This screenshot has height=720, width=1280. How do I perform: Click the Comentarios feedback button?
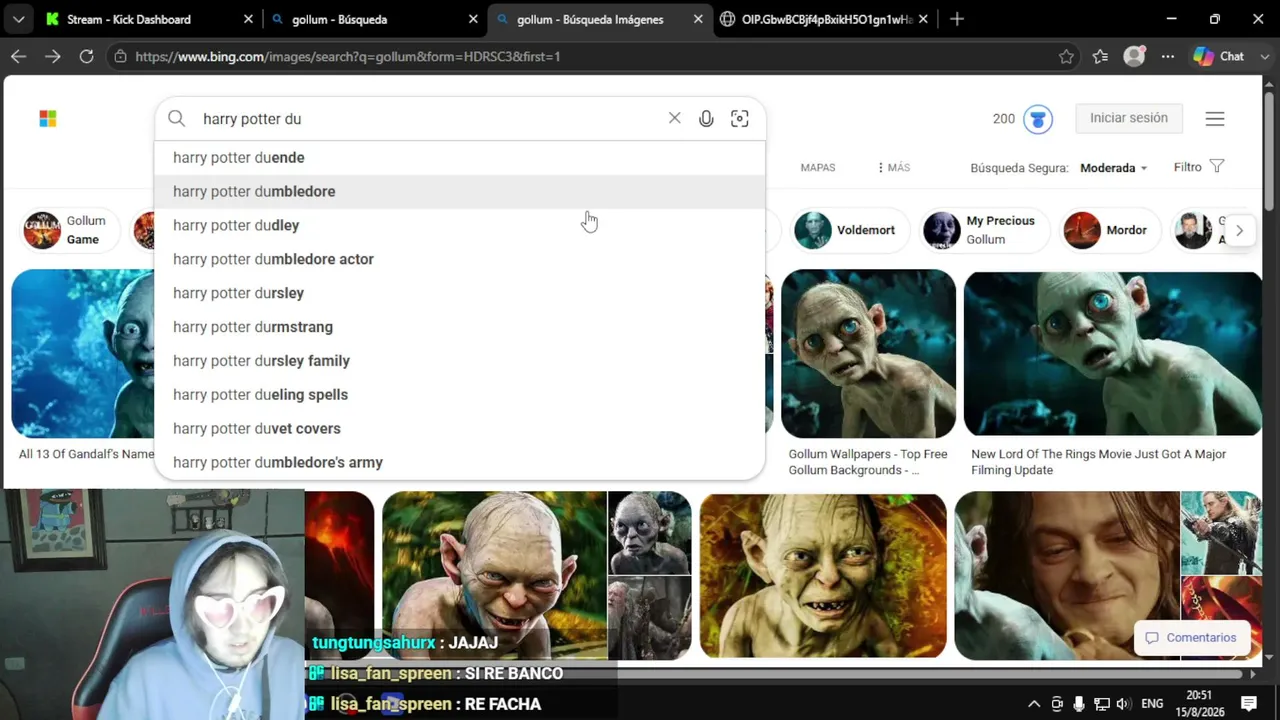tap(1191, 638)
